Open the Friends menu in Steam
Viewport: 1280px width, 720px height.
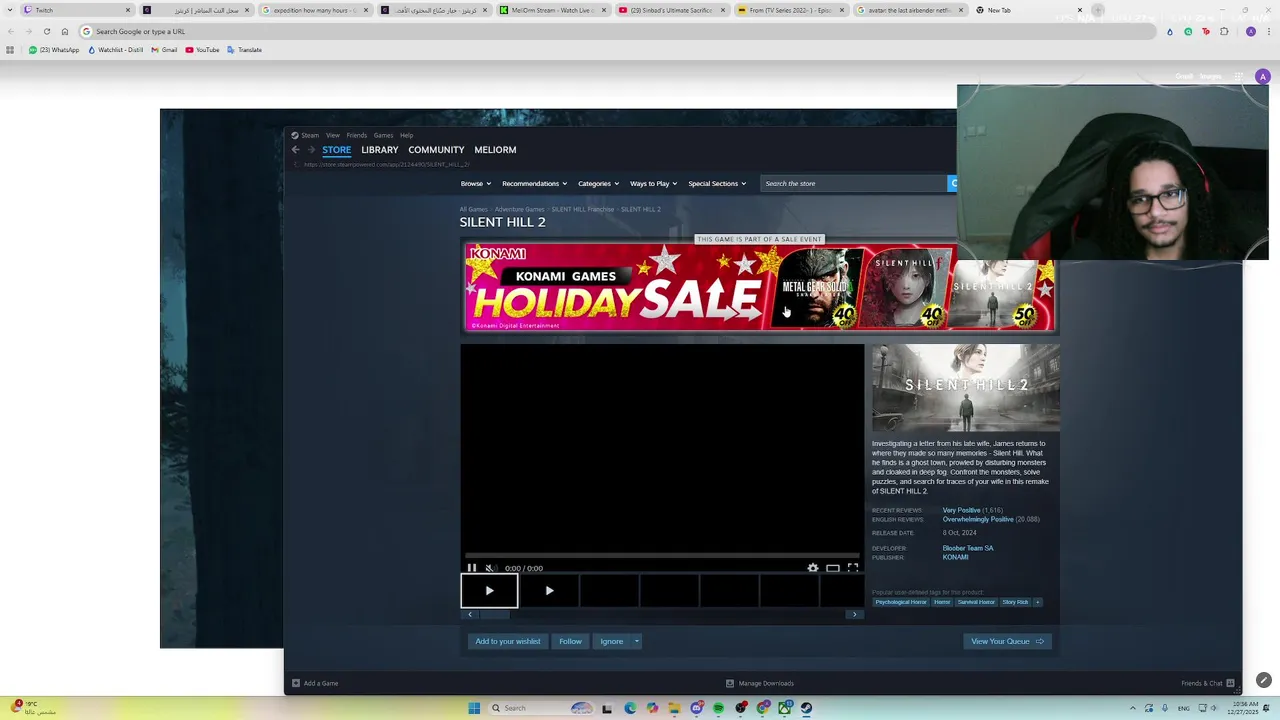click(x=357, y=135)
